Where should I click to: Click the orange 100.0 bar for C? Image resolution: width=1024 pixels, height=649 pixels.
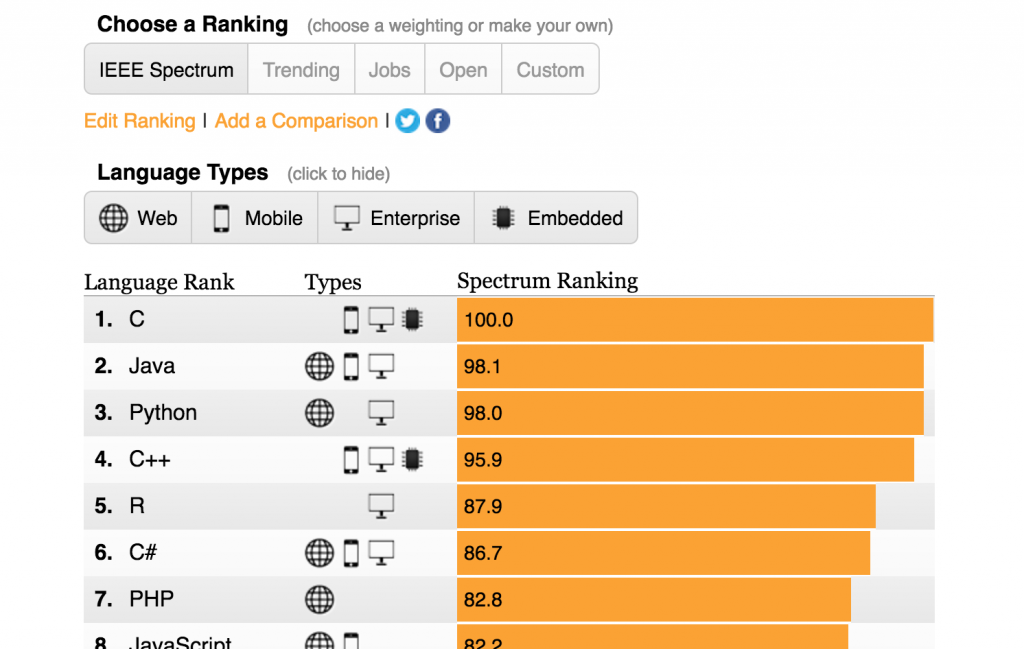695,320
